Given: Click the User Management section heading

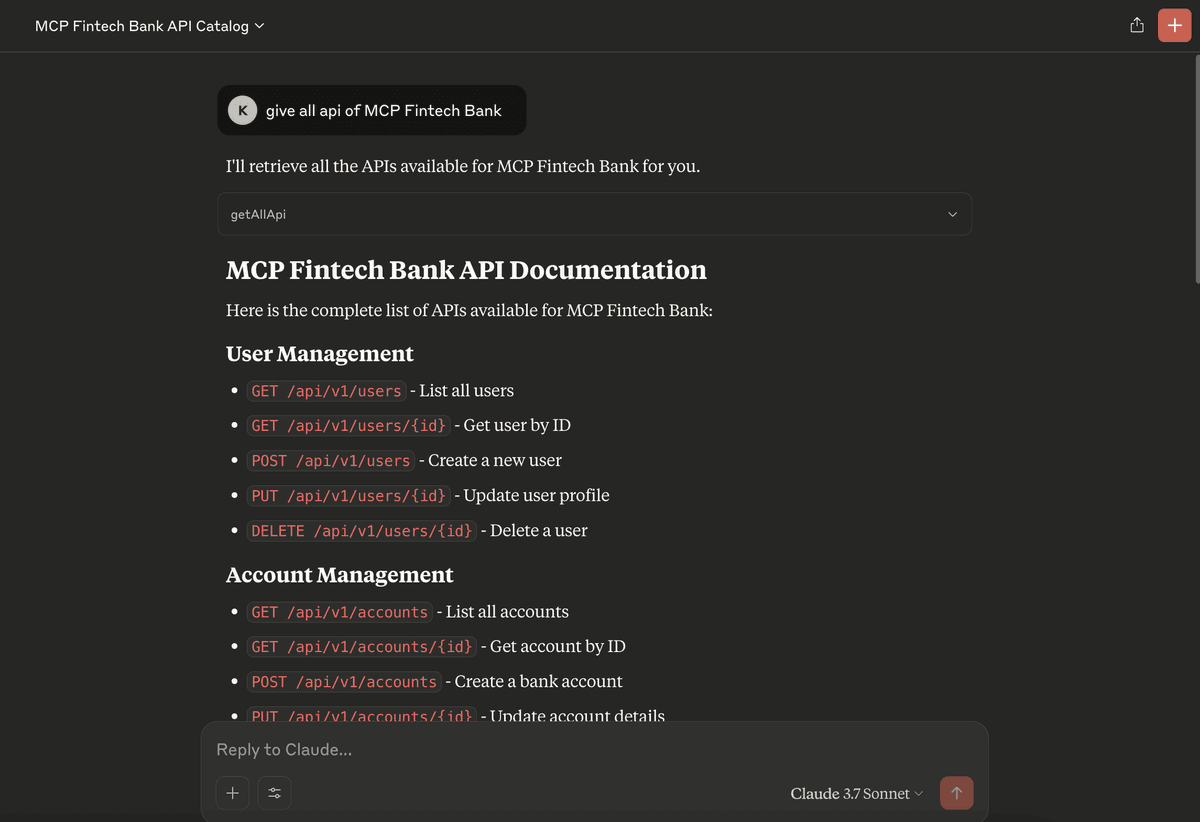Looking at the screenshot, I should pyautogui.click(x=320, y=354).
